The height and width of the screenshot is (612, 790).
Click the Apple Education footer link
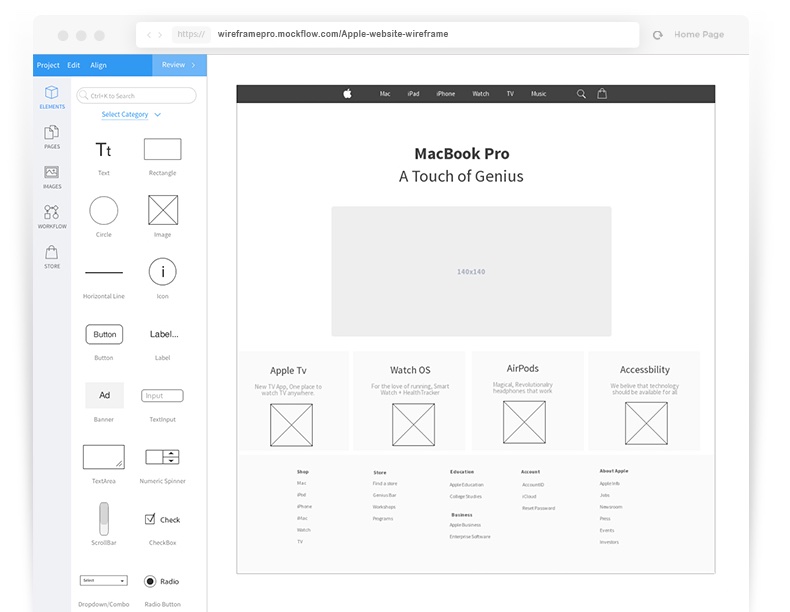pos(467,485)
